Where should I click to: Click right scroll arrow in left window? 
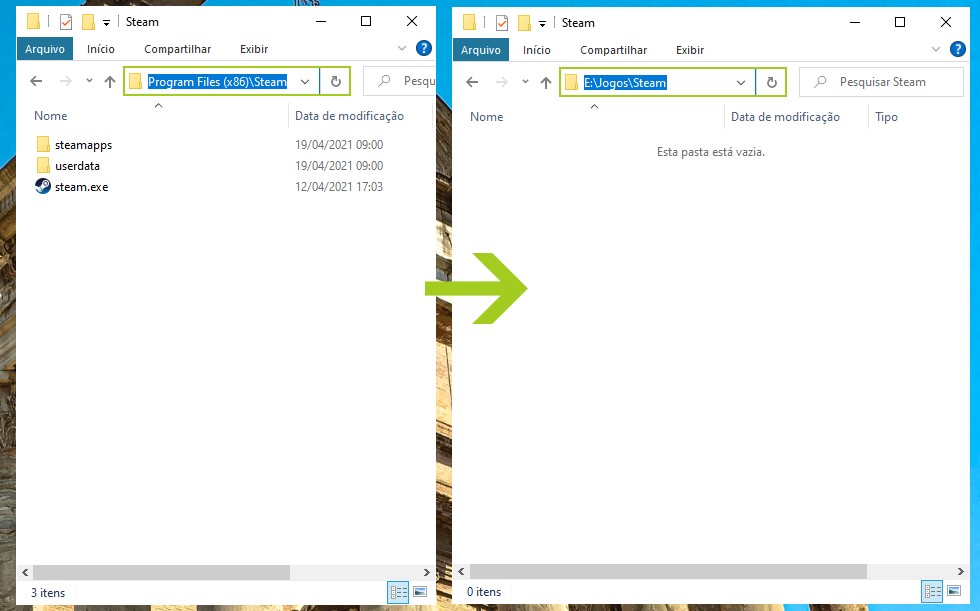pyautogui.click(x=427, y=572)
